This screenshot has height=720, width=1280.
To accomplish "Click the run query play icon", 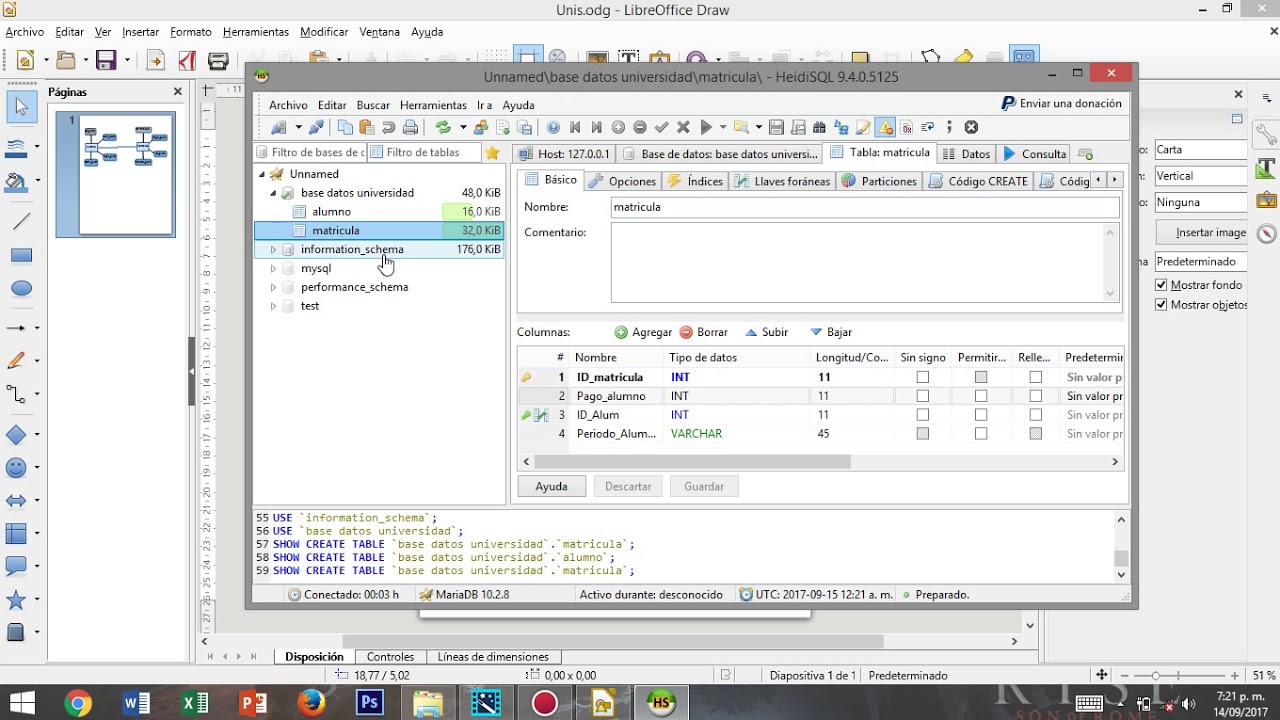I will coord(706,127).
